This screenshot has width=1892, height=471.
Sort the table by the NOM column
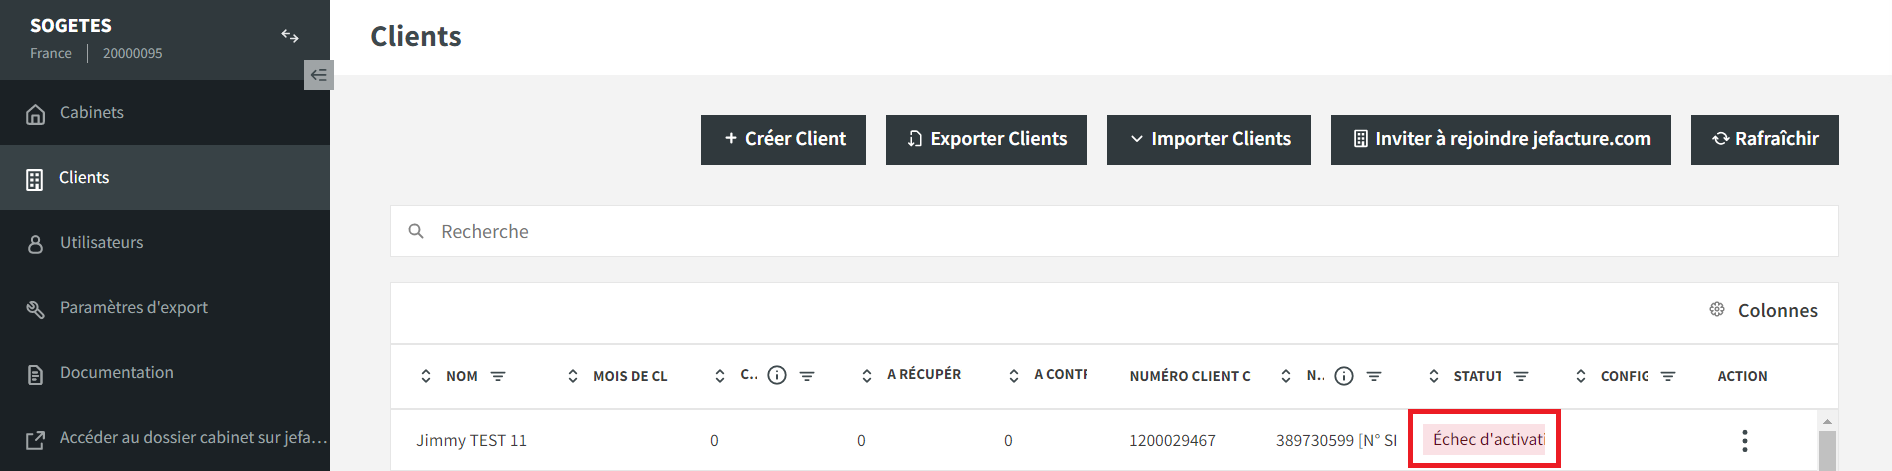point(426,376)
